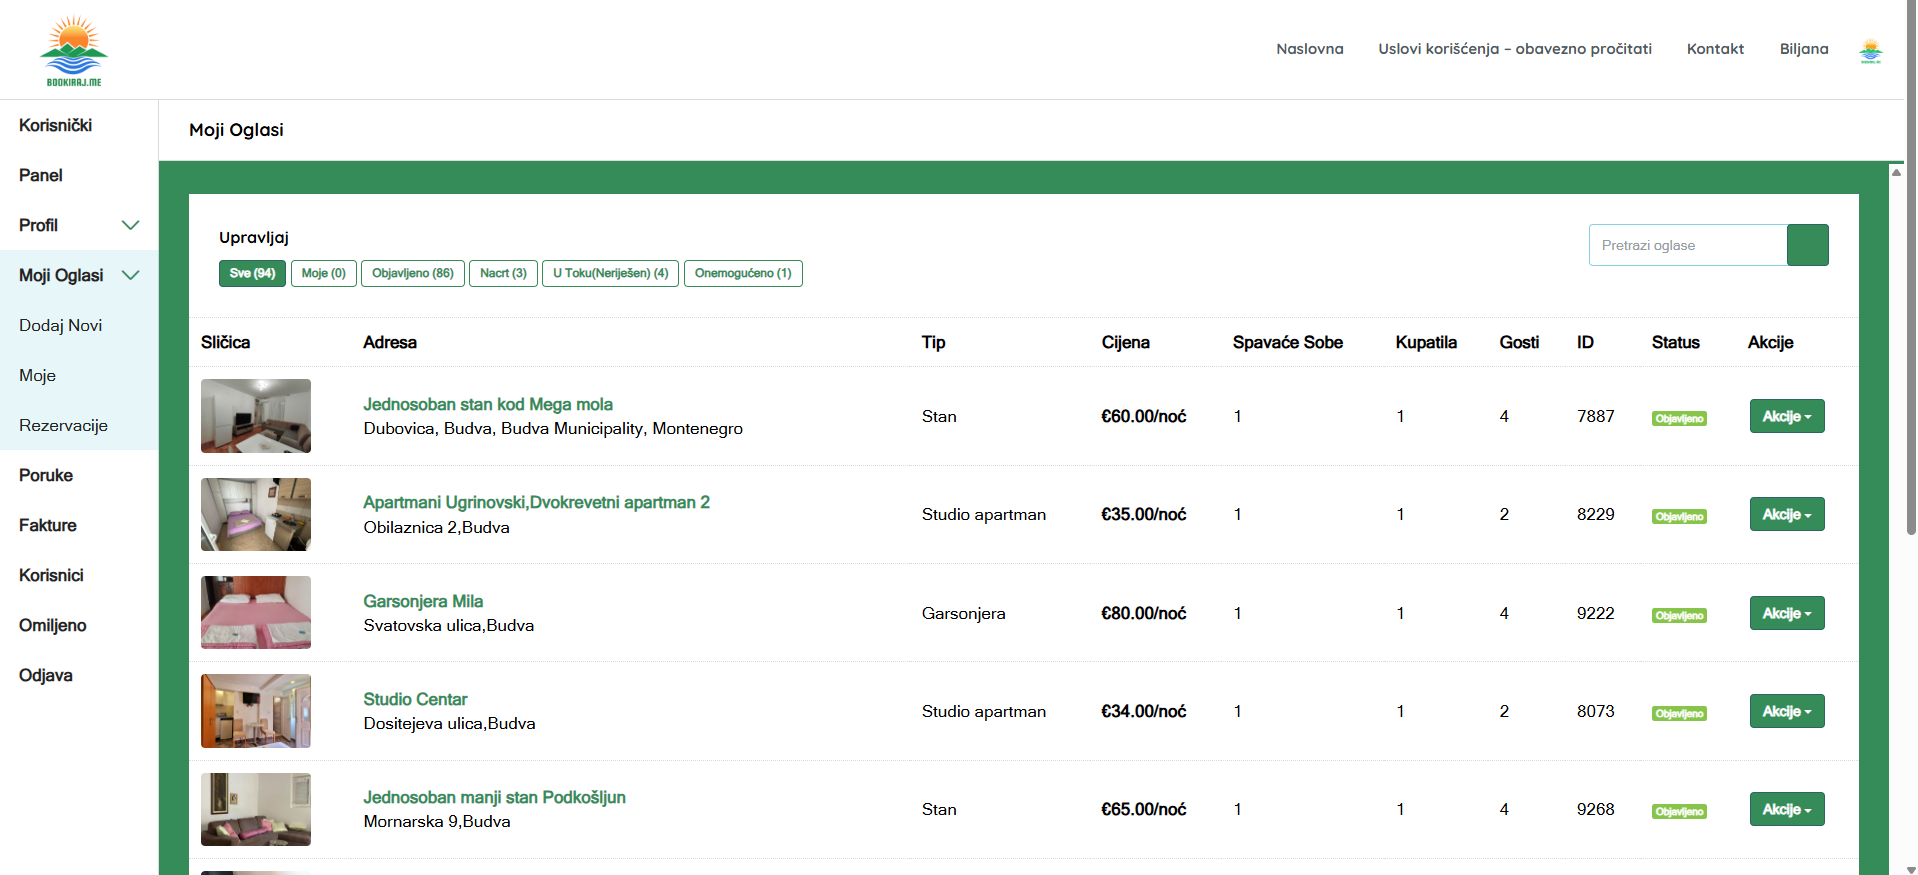Expand the Profil menu chevron
Image resolution: width=1918 pixels, height=875 pixels.
pyautogui.click(x=130, y=225)
